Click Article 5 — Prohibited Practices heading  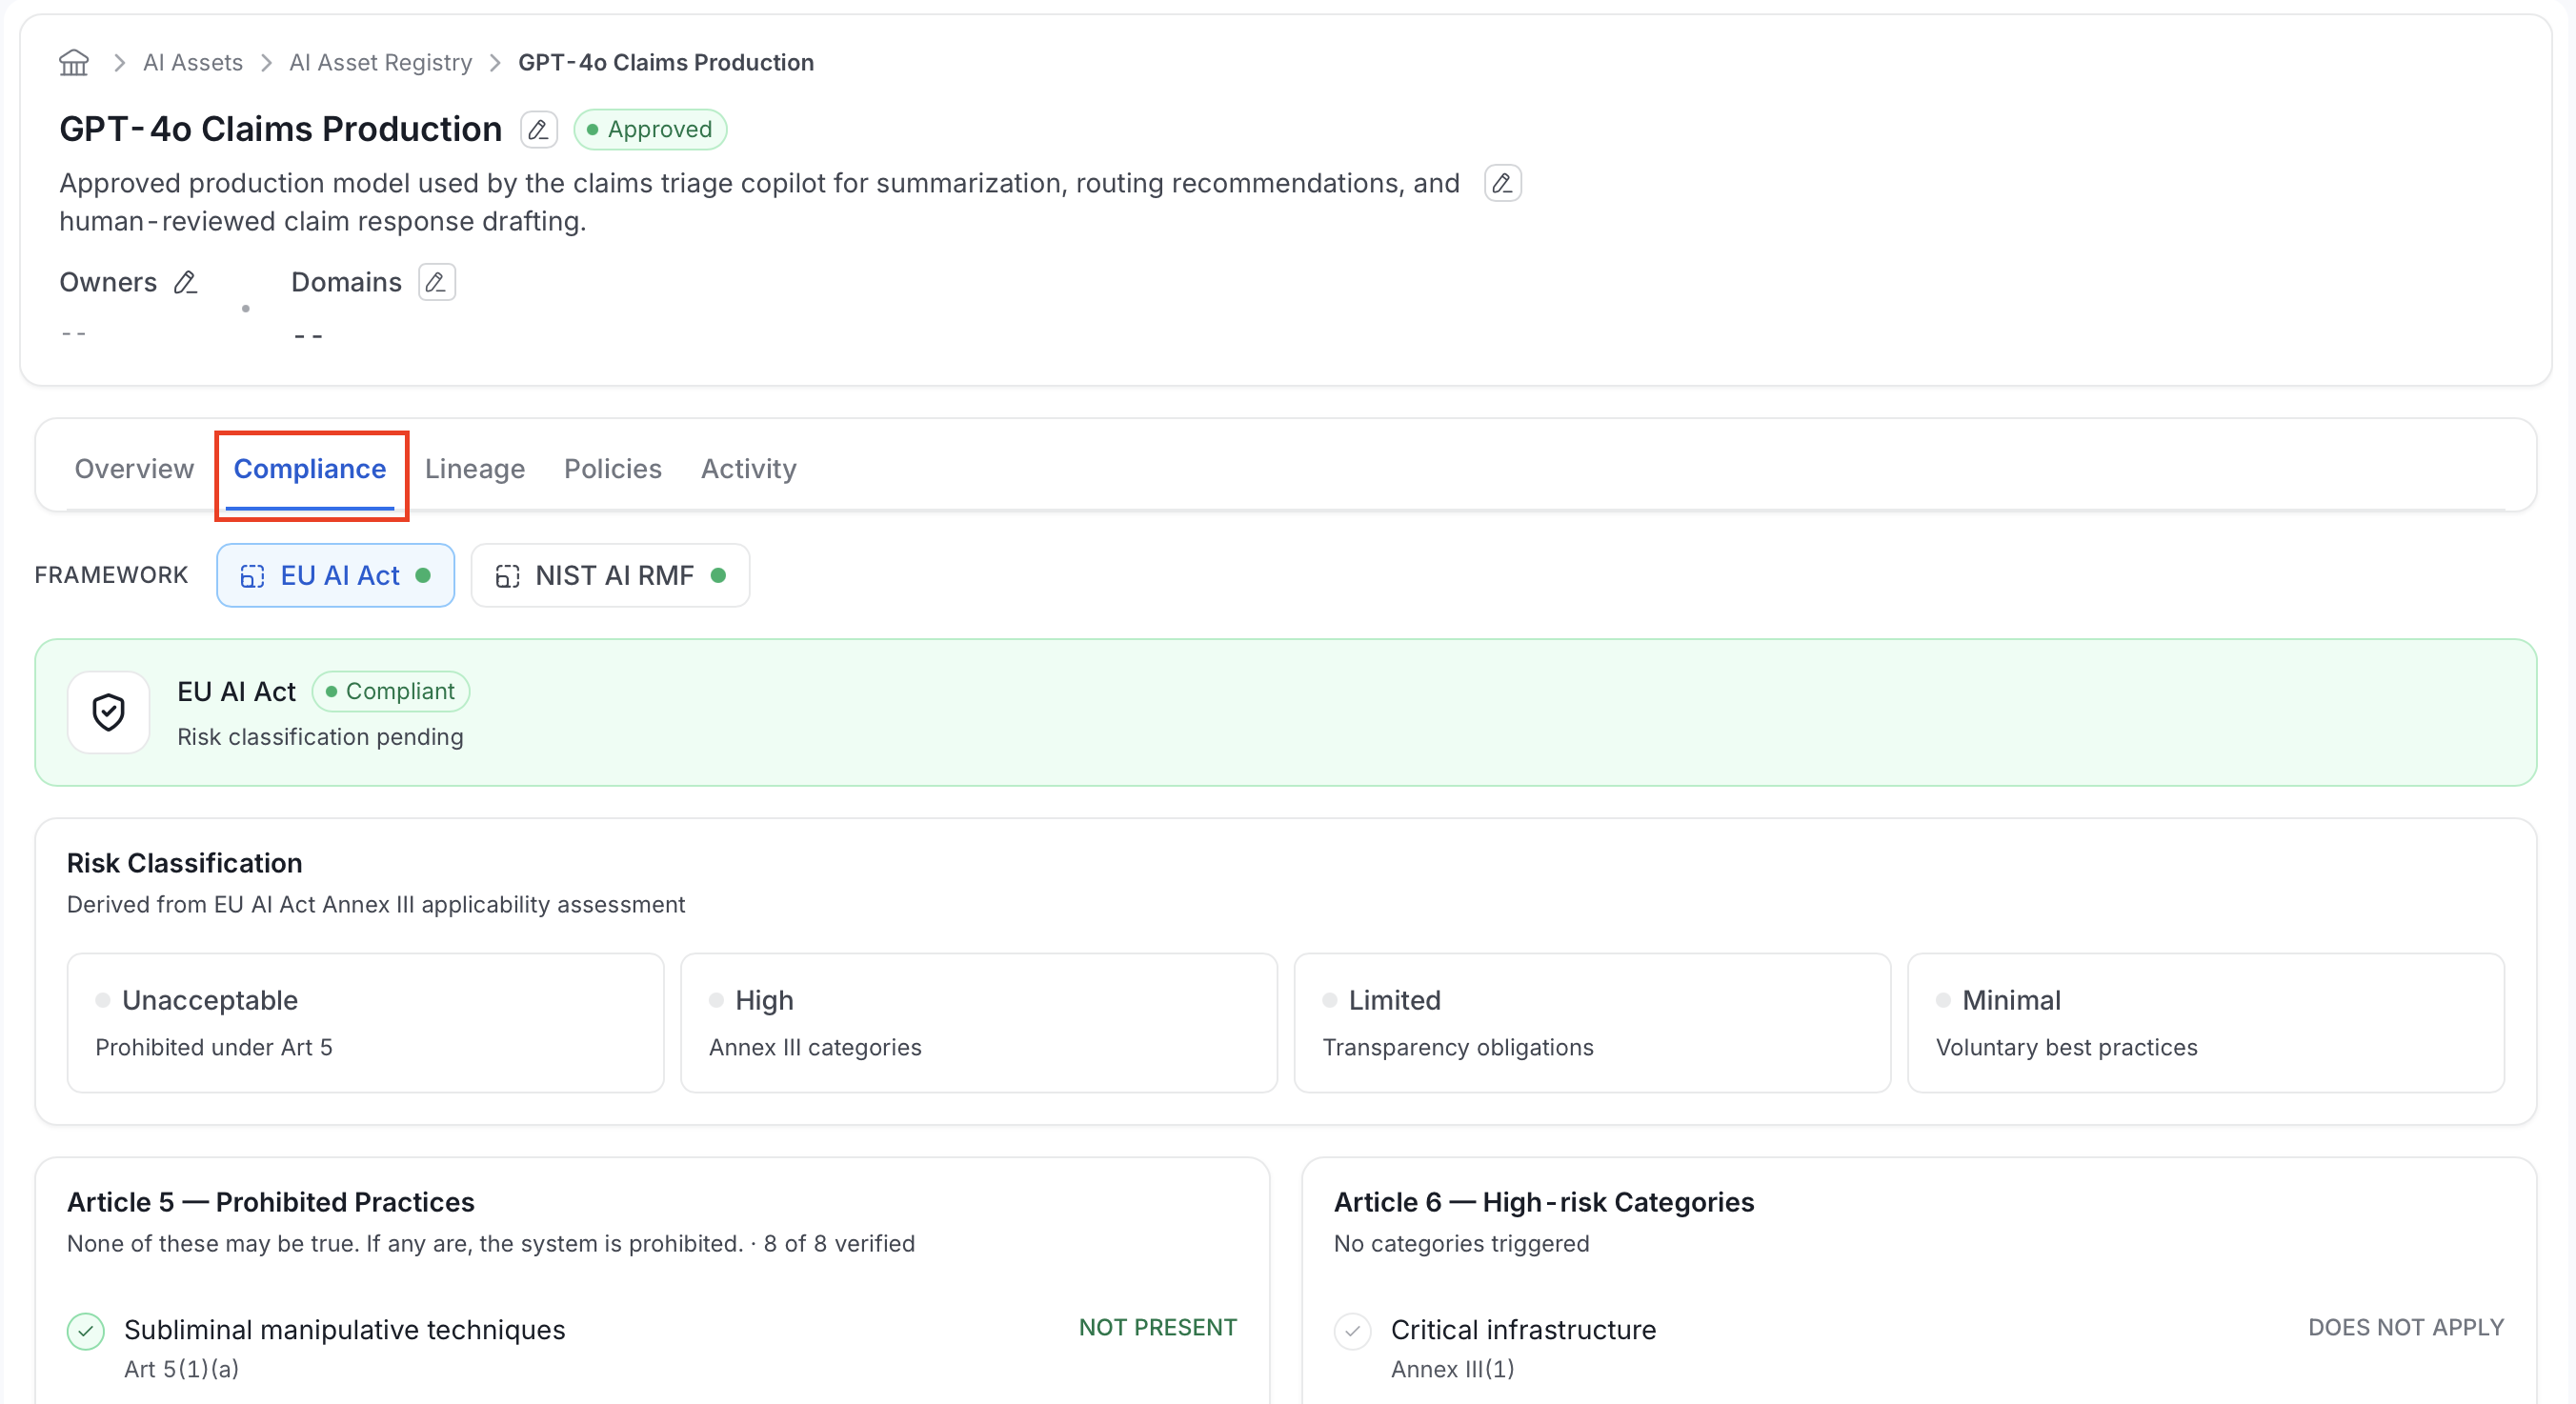pyautogui.click(x=271, y=1203)
